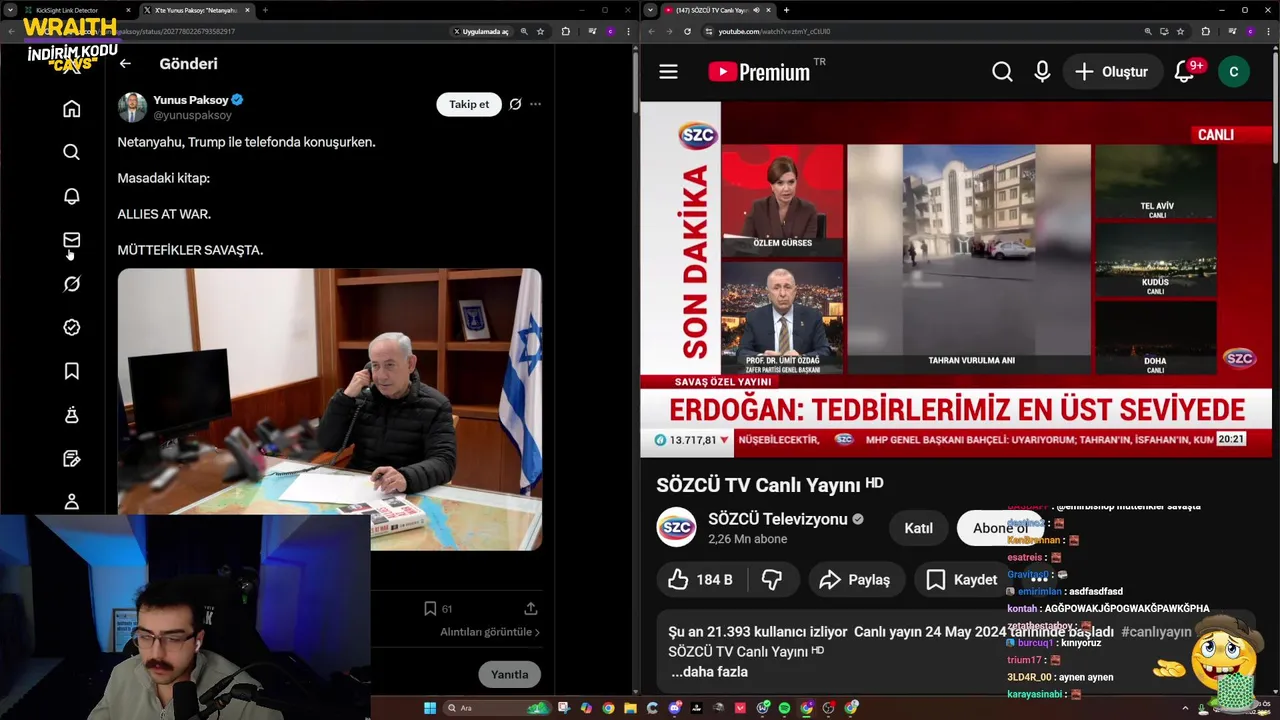
Task: Click the SÖZCÜ TV live video player
Action: (x=956, y=279)
